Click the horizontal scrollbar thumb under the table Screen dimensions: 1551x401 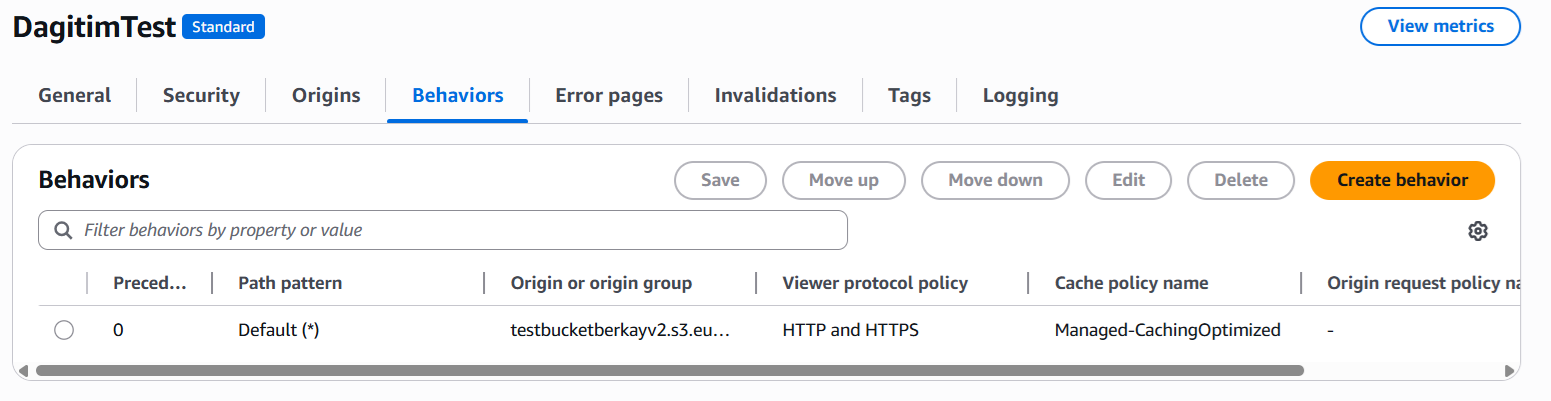click(x=670, y=370)
